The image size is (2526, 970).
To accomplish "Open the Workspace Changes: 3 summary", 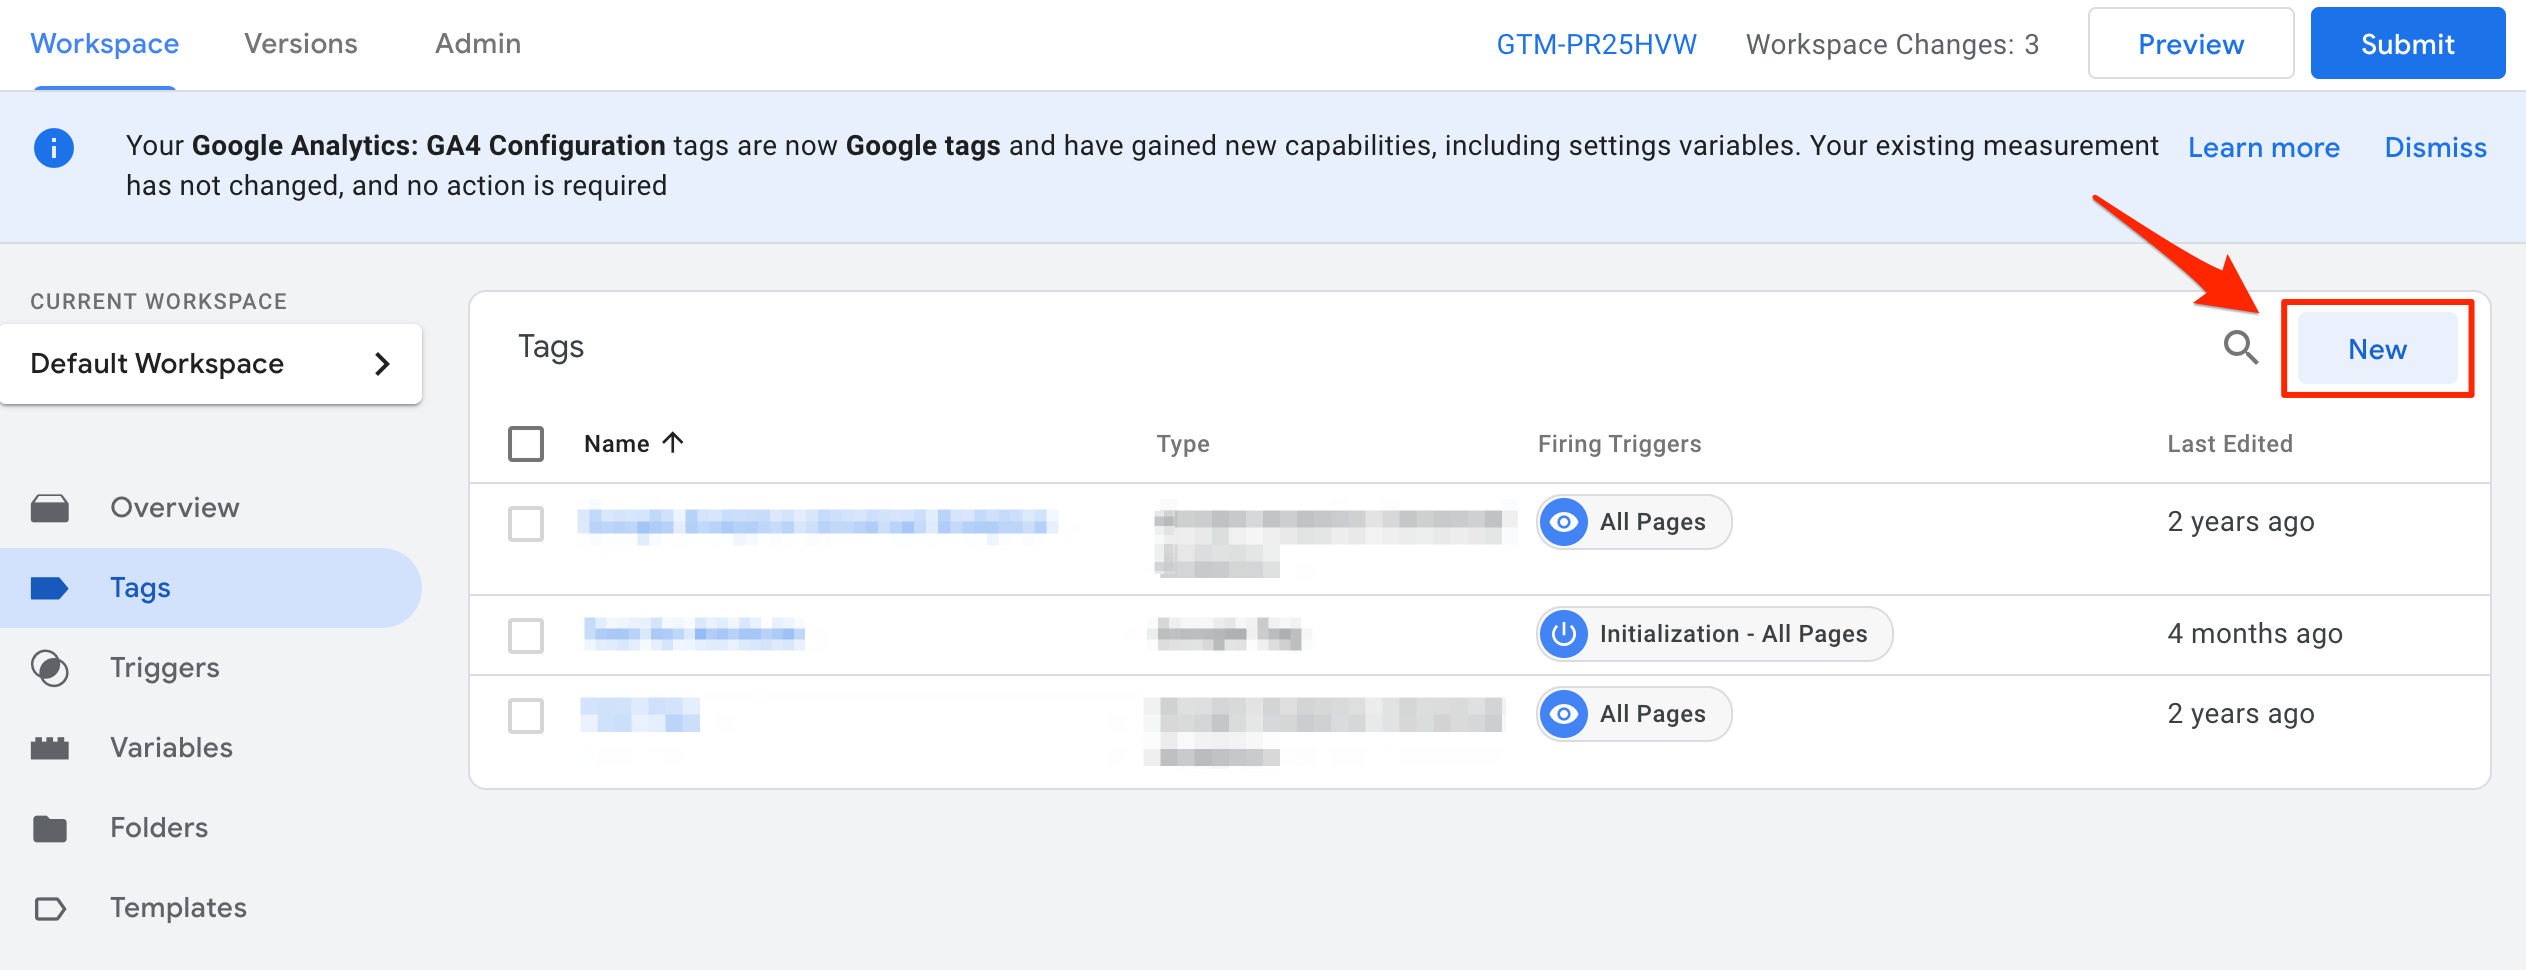I will click(x=1891, y=45).
